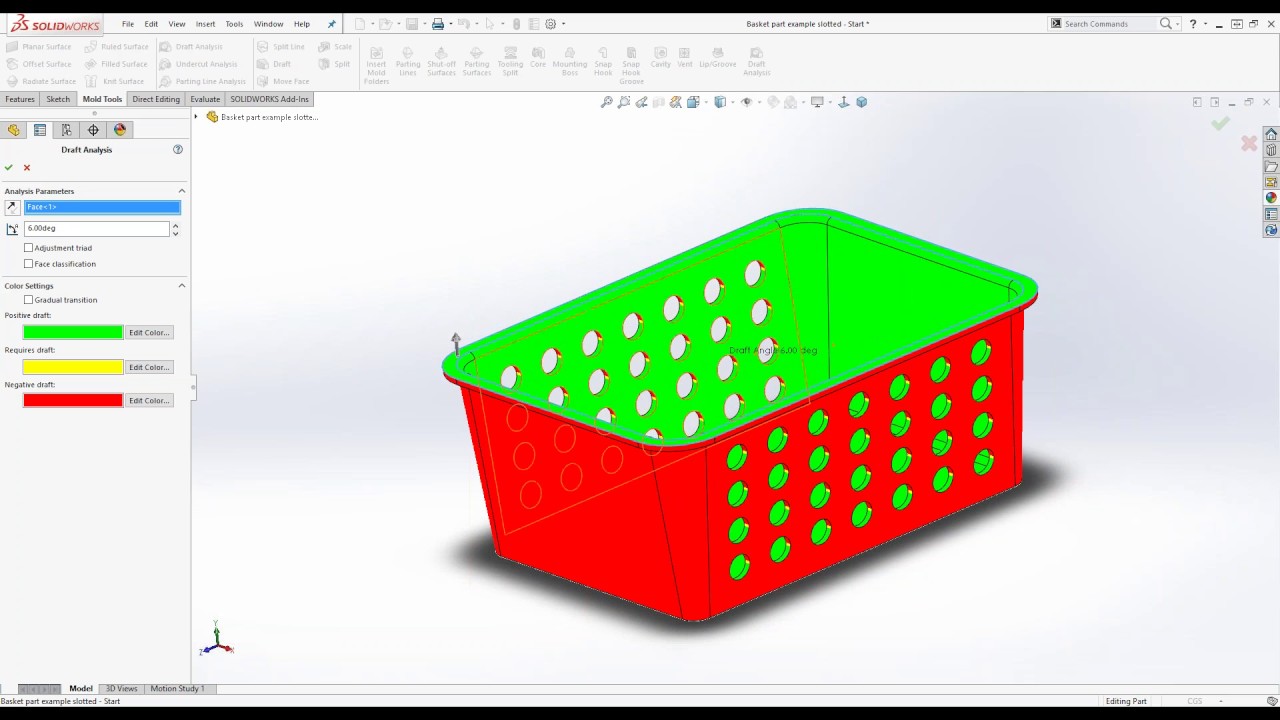Edit Color for Positive draft
This screenshot has height=720, width=1280.
[149, 332]
